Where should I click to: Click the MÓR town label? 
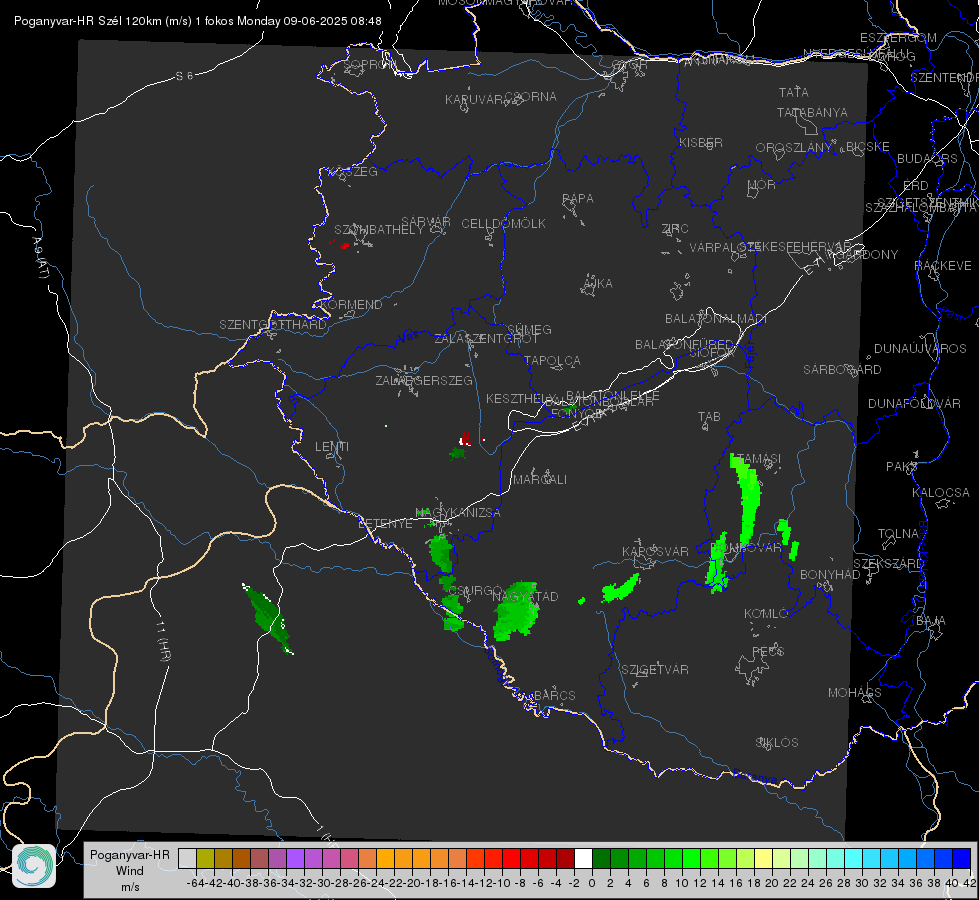[x=762, y=185]
